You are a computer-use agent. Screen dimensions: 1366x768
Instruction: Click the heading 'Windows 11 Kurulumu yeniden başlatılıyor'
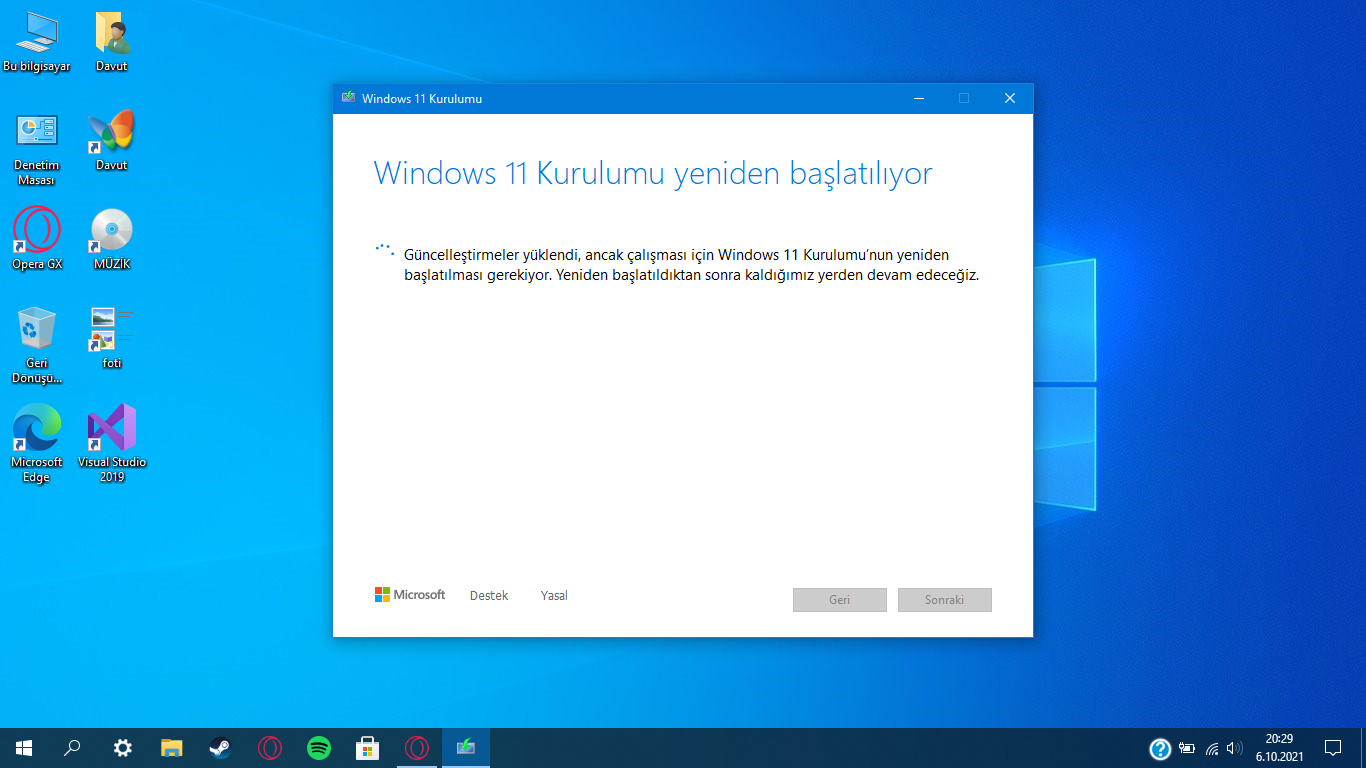click(653, 173)
